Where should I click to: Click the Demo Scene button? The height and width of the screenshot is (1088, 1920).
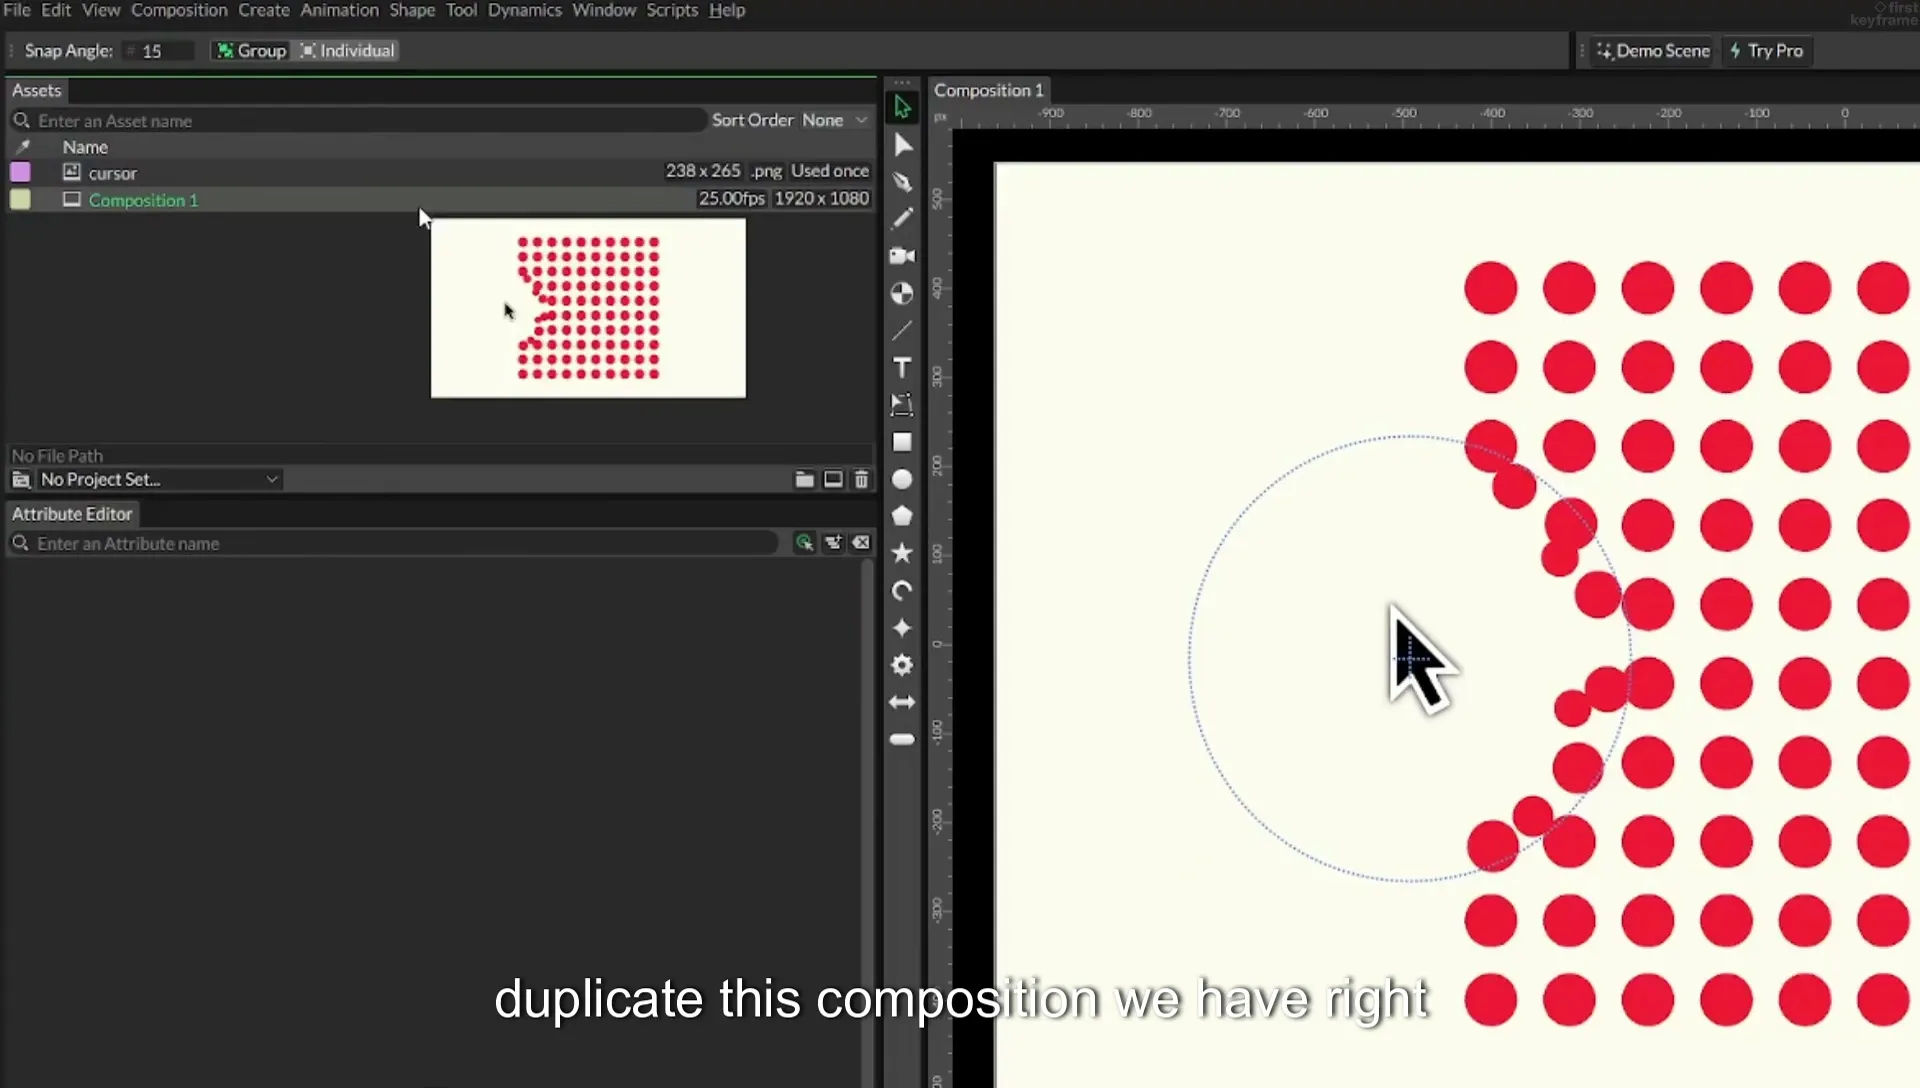coord(1653,51)
